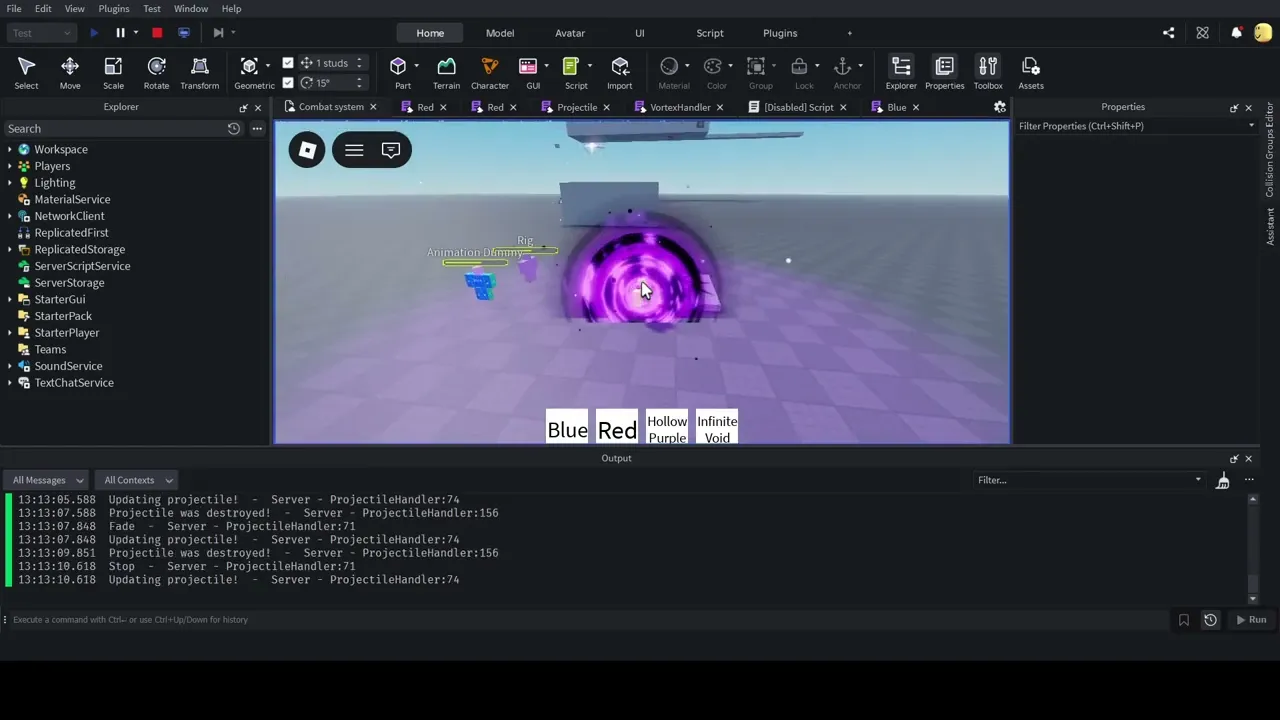This screenshot has width=1280, height=720.
Task: Stop the play test
Action: coord(157,33)
